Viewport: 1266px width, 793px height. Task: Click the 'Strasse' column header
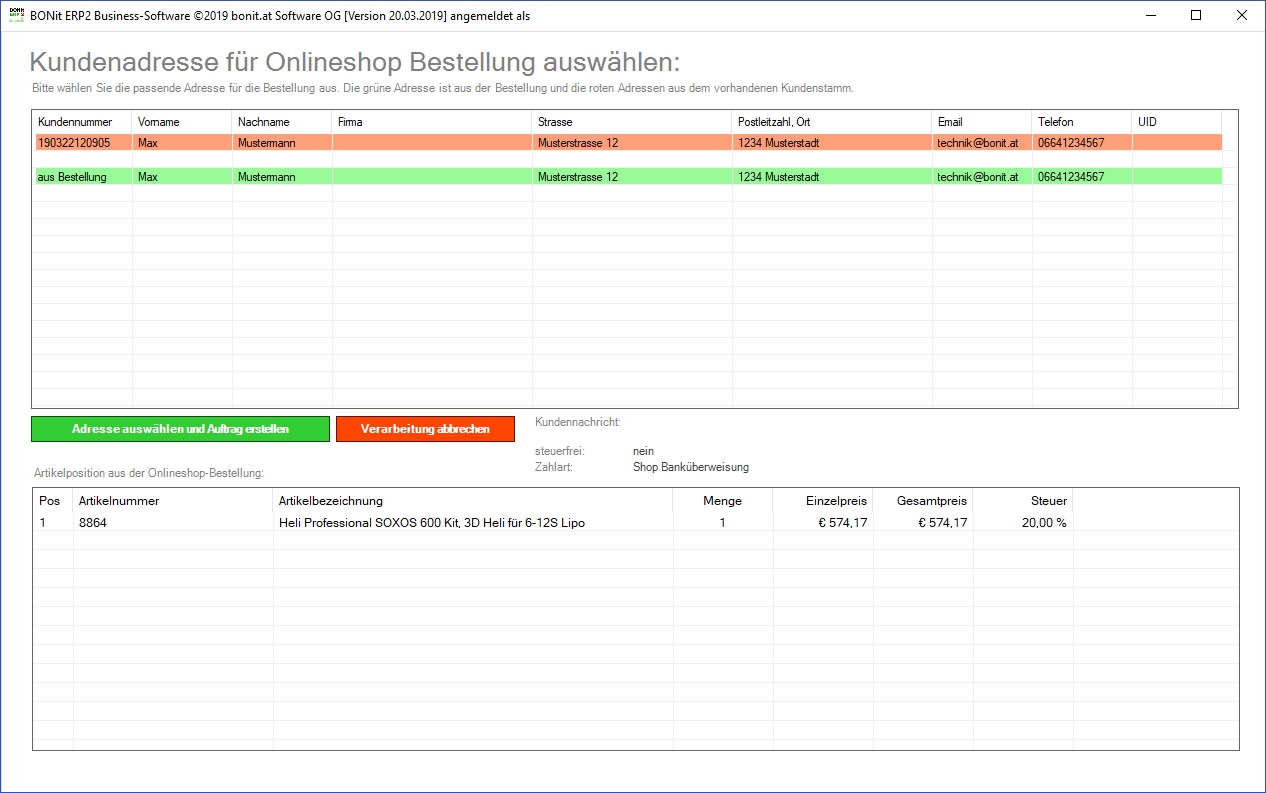(632, 122)
